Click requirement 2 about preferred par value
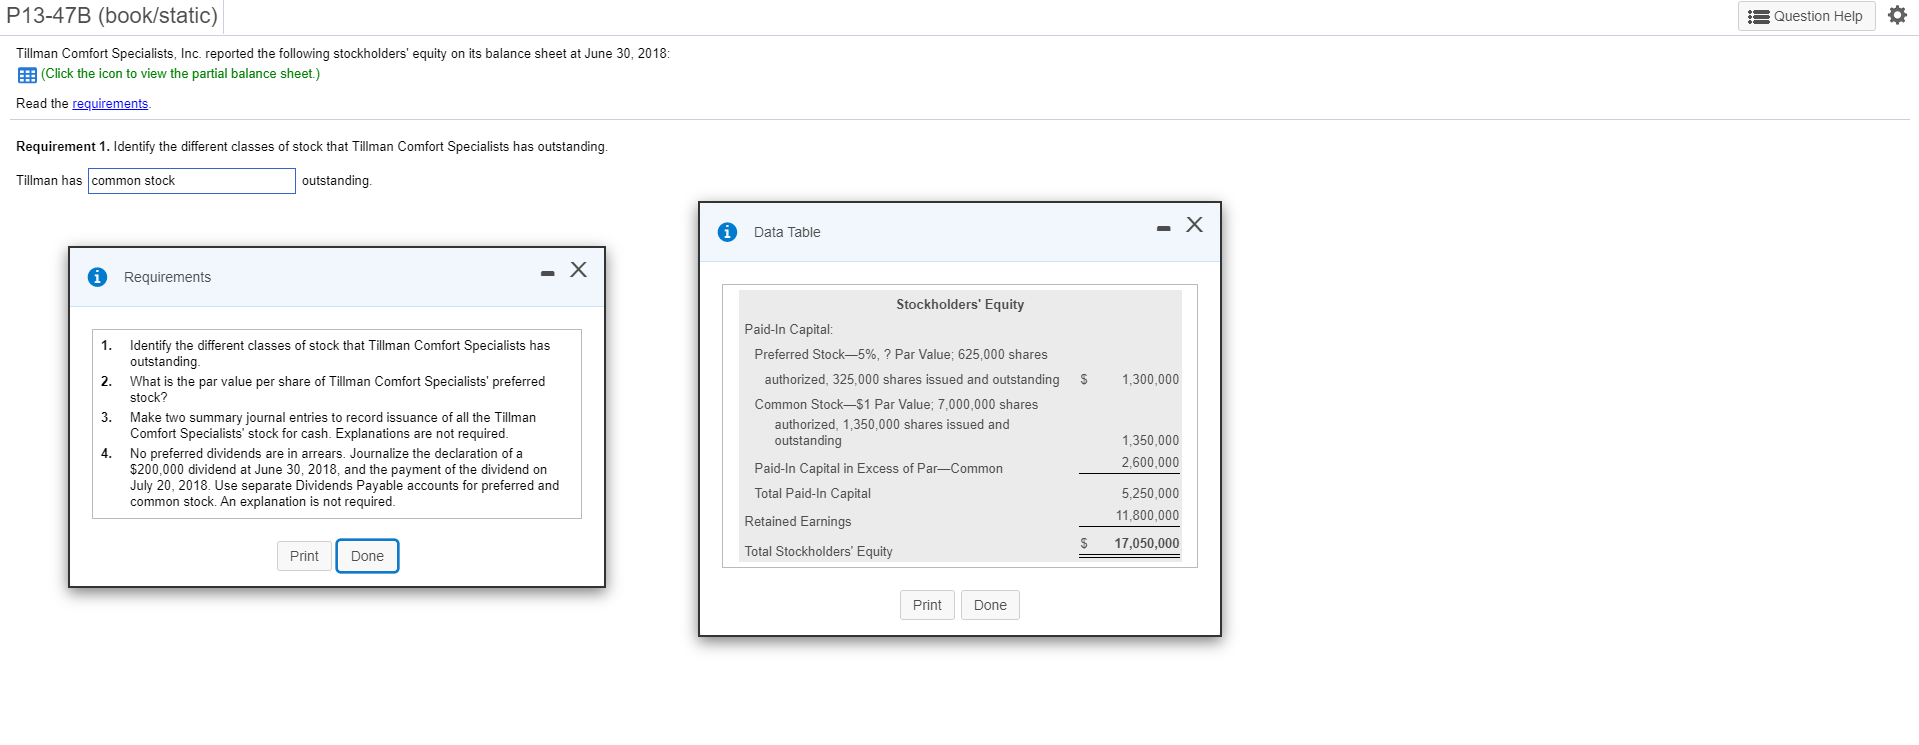The width and height of the screenshot is (1919, 745). [337, 390]
